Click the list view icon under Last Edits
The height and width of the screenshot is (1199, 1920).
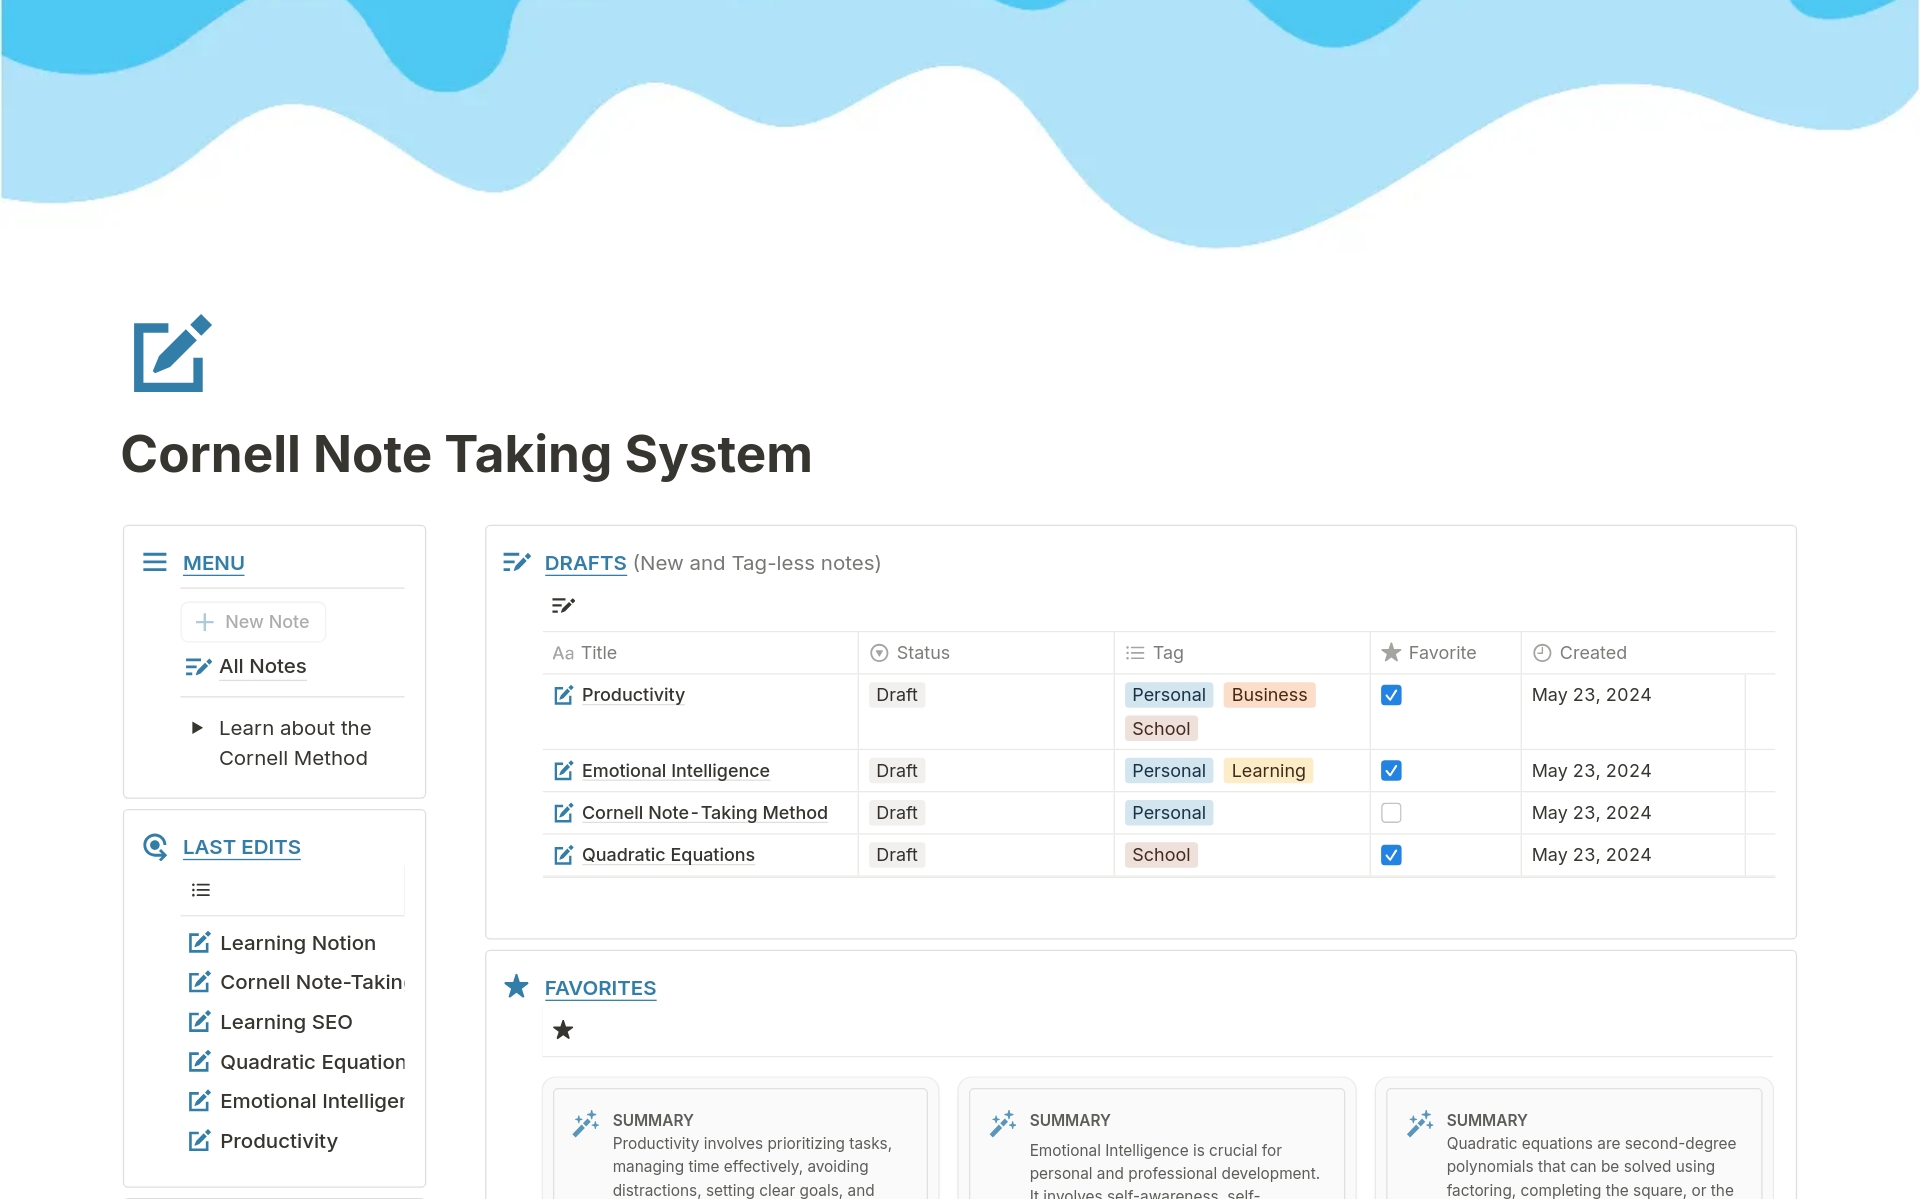pos(201,890)
